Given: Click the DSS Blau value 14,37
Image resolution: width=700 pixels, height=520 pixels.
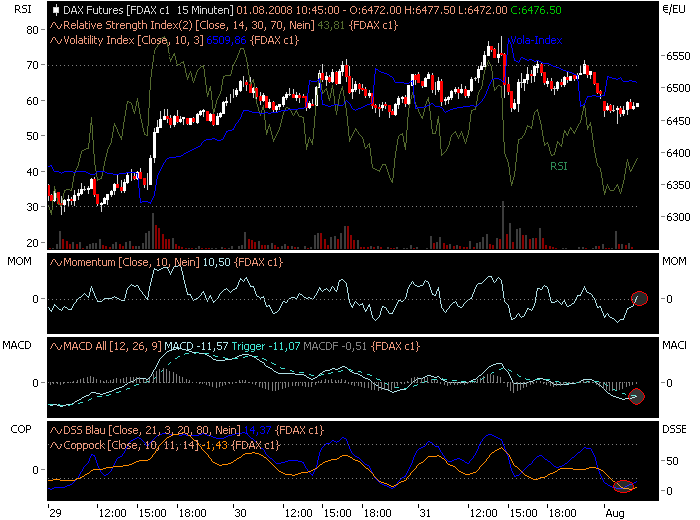Looking at the screenshot, I should [x=258, y=430].
